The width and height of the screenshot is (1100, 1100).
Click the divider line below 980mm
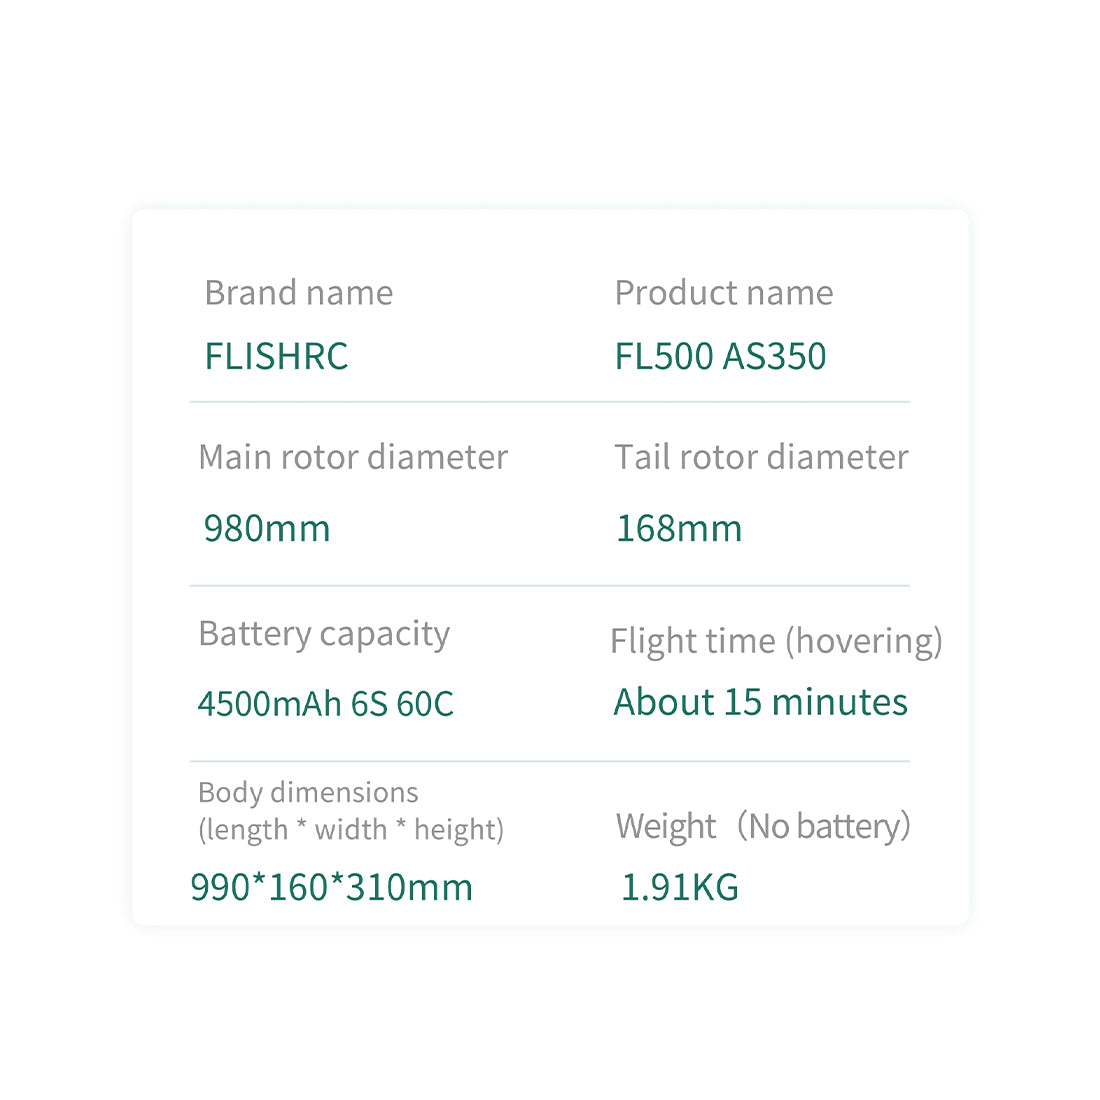coord(549,586)
